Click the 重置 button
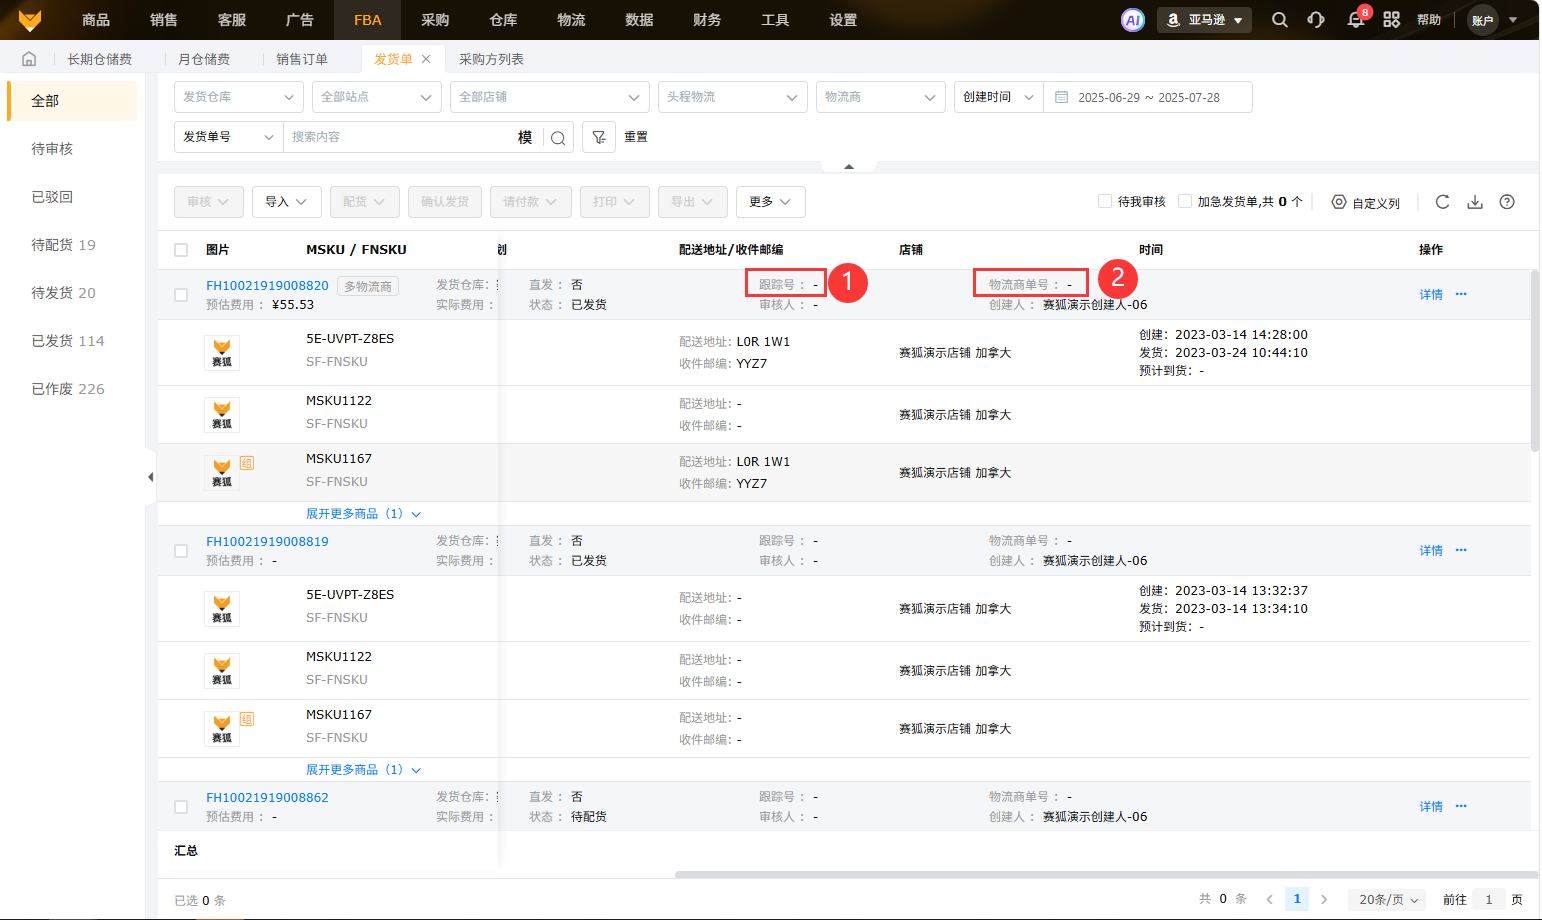The height and width of the screenshot is (920, 1542). 636,137
